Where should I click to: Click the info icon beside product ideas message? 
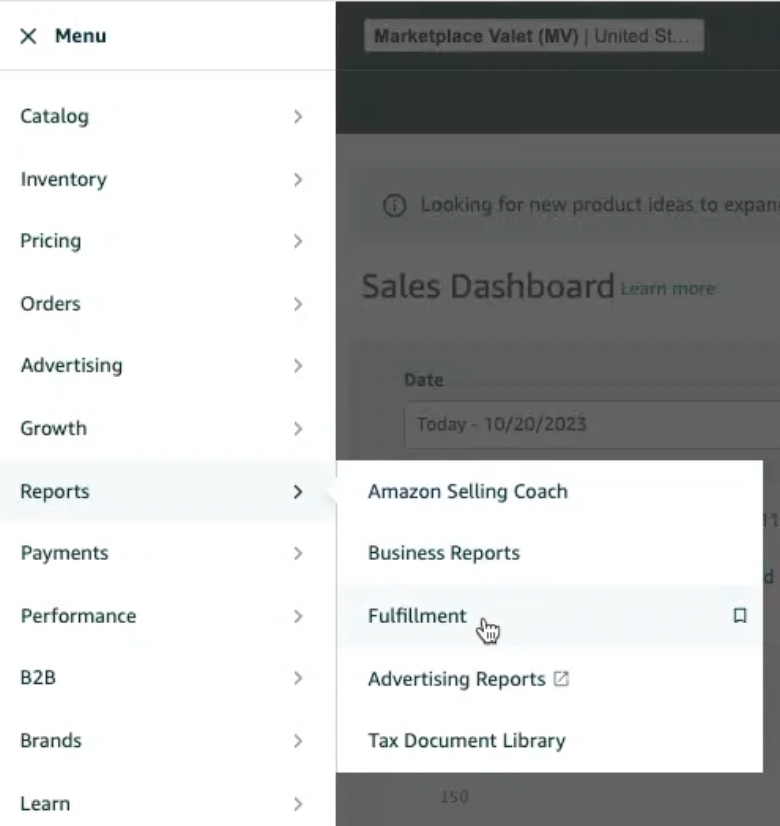[x=395, y=205]
